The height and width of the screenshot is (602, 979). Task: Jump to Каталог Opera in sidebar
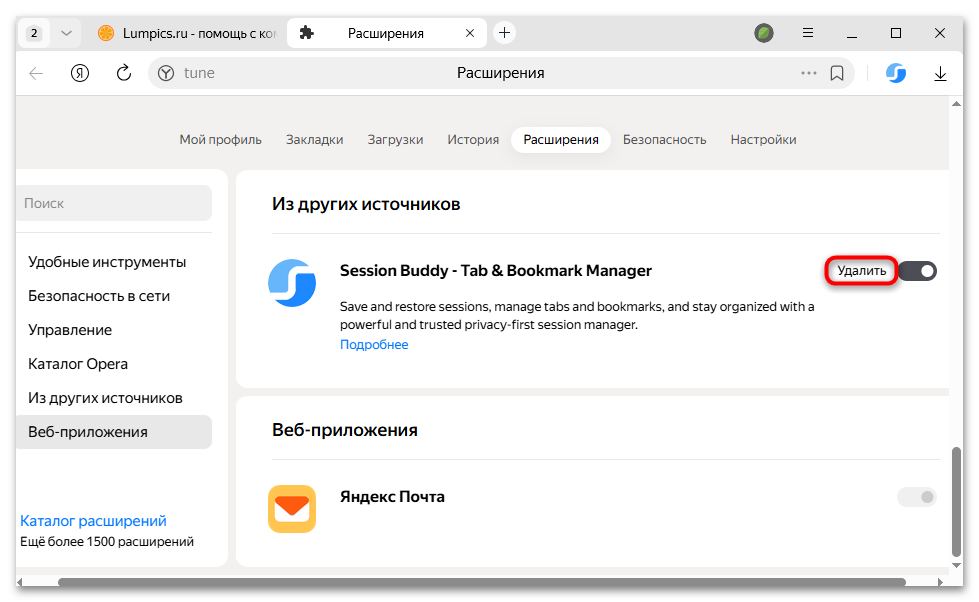coord(78,364)
